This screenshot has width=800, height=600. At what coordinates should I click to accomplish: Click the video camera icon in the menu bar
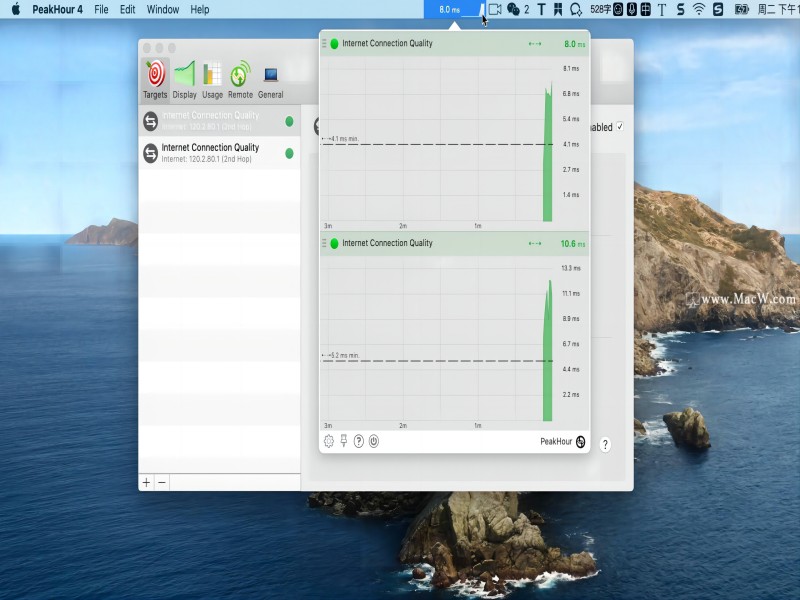coord(495,9)
